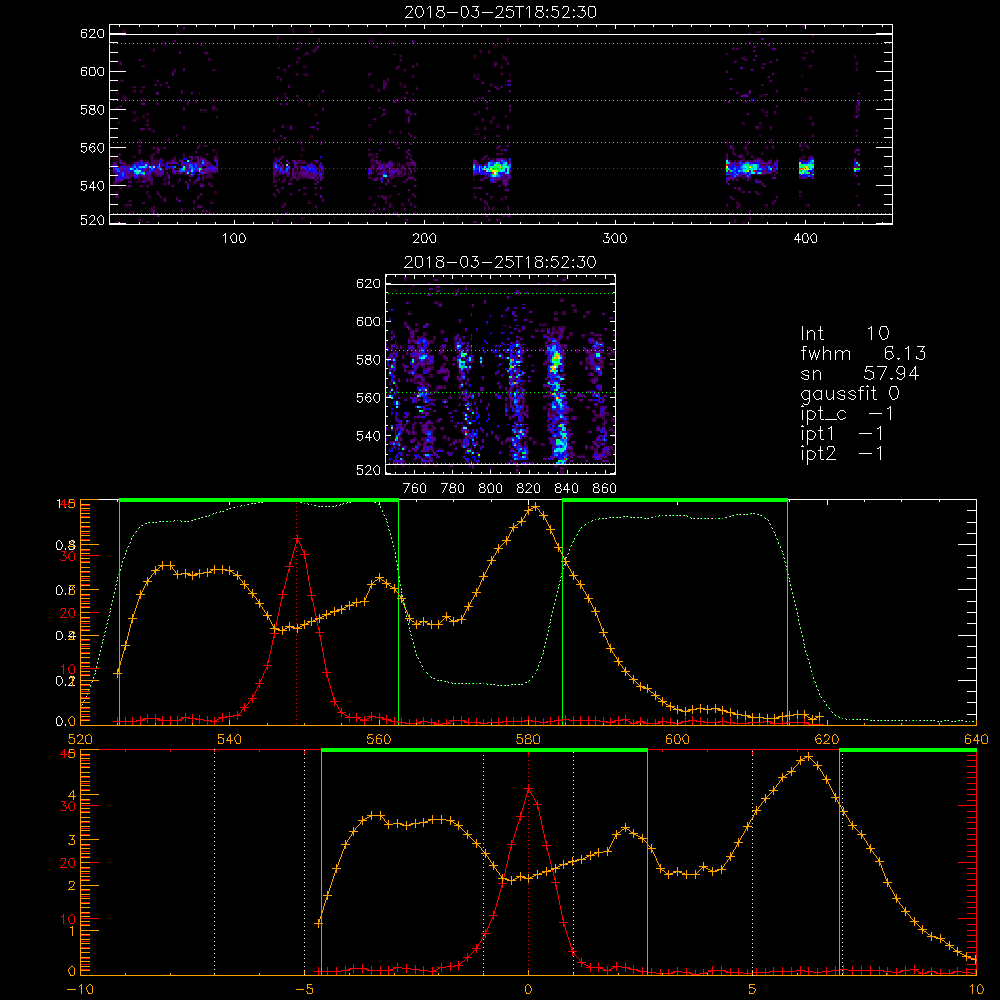Click the orange curve peak near 580 in spectrum plot

(535, 508)
